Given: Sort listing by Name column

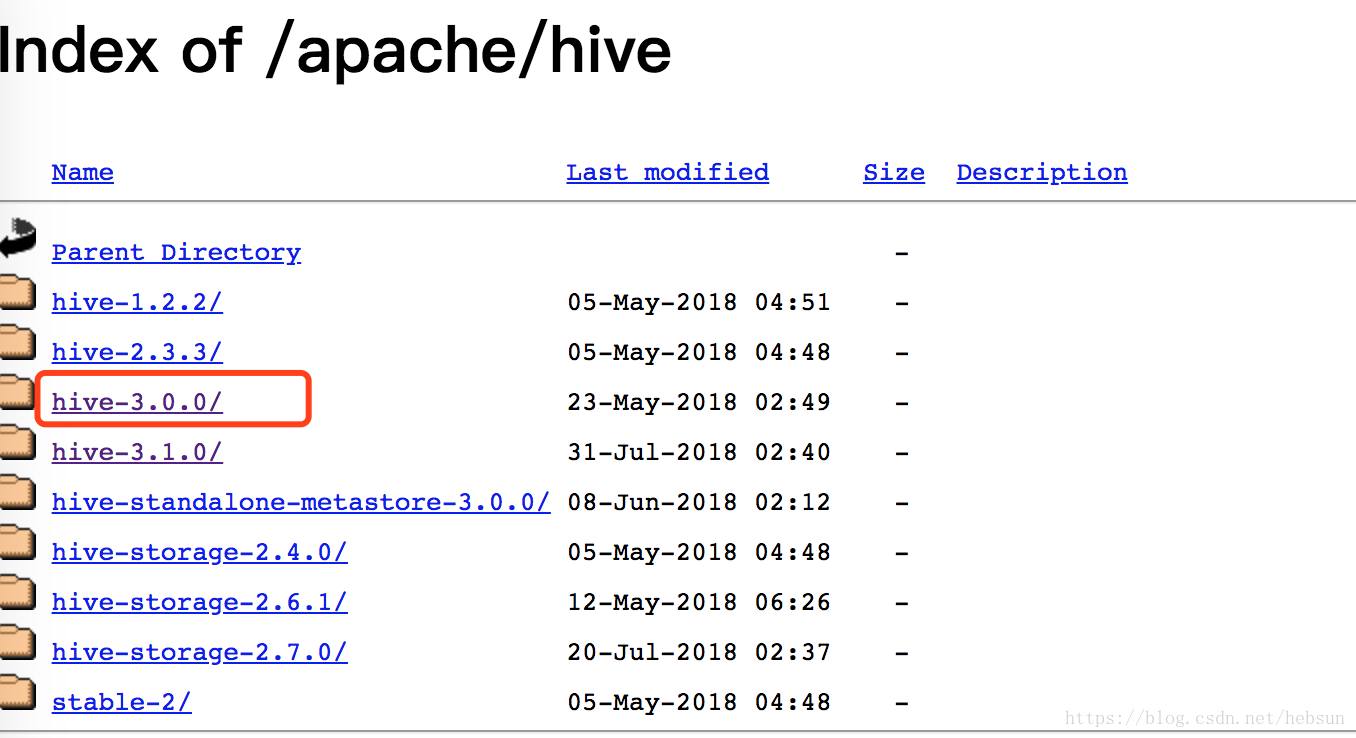Looking at the screenshot, I should pyautogui.click(x=82, y=172).
